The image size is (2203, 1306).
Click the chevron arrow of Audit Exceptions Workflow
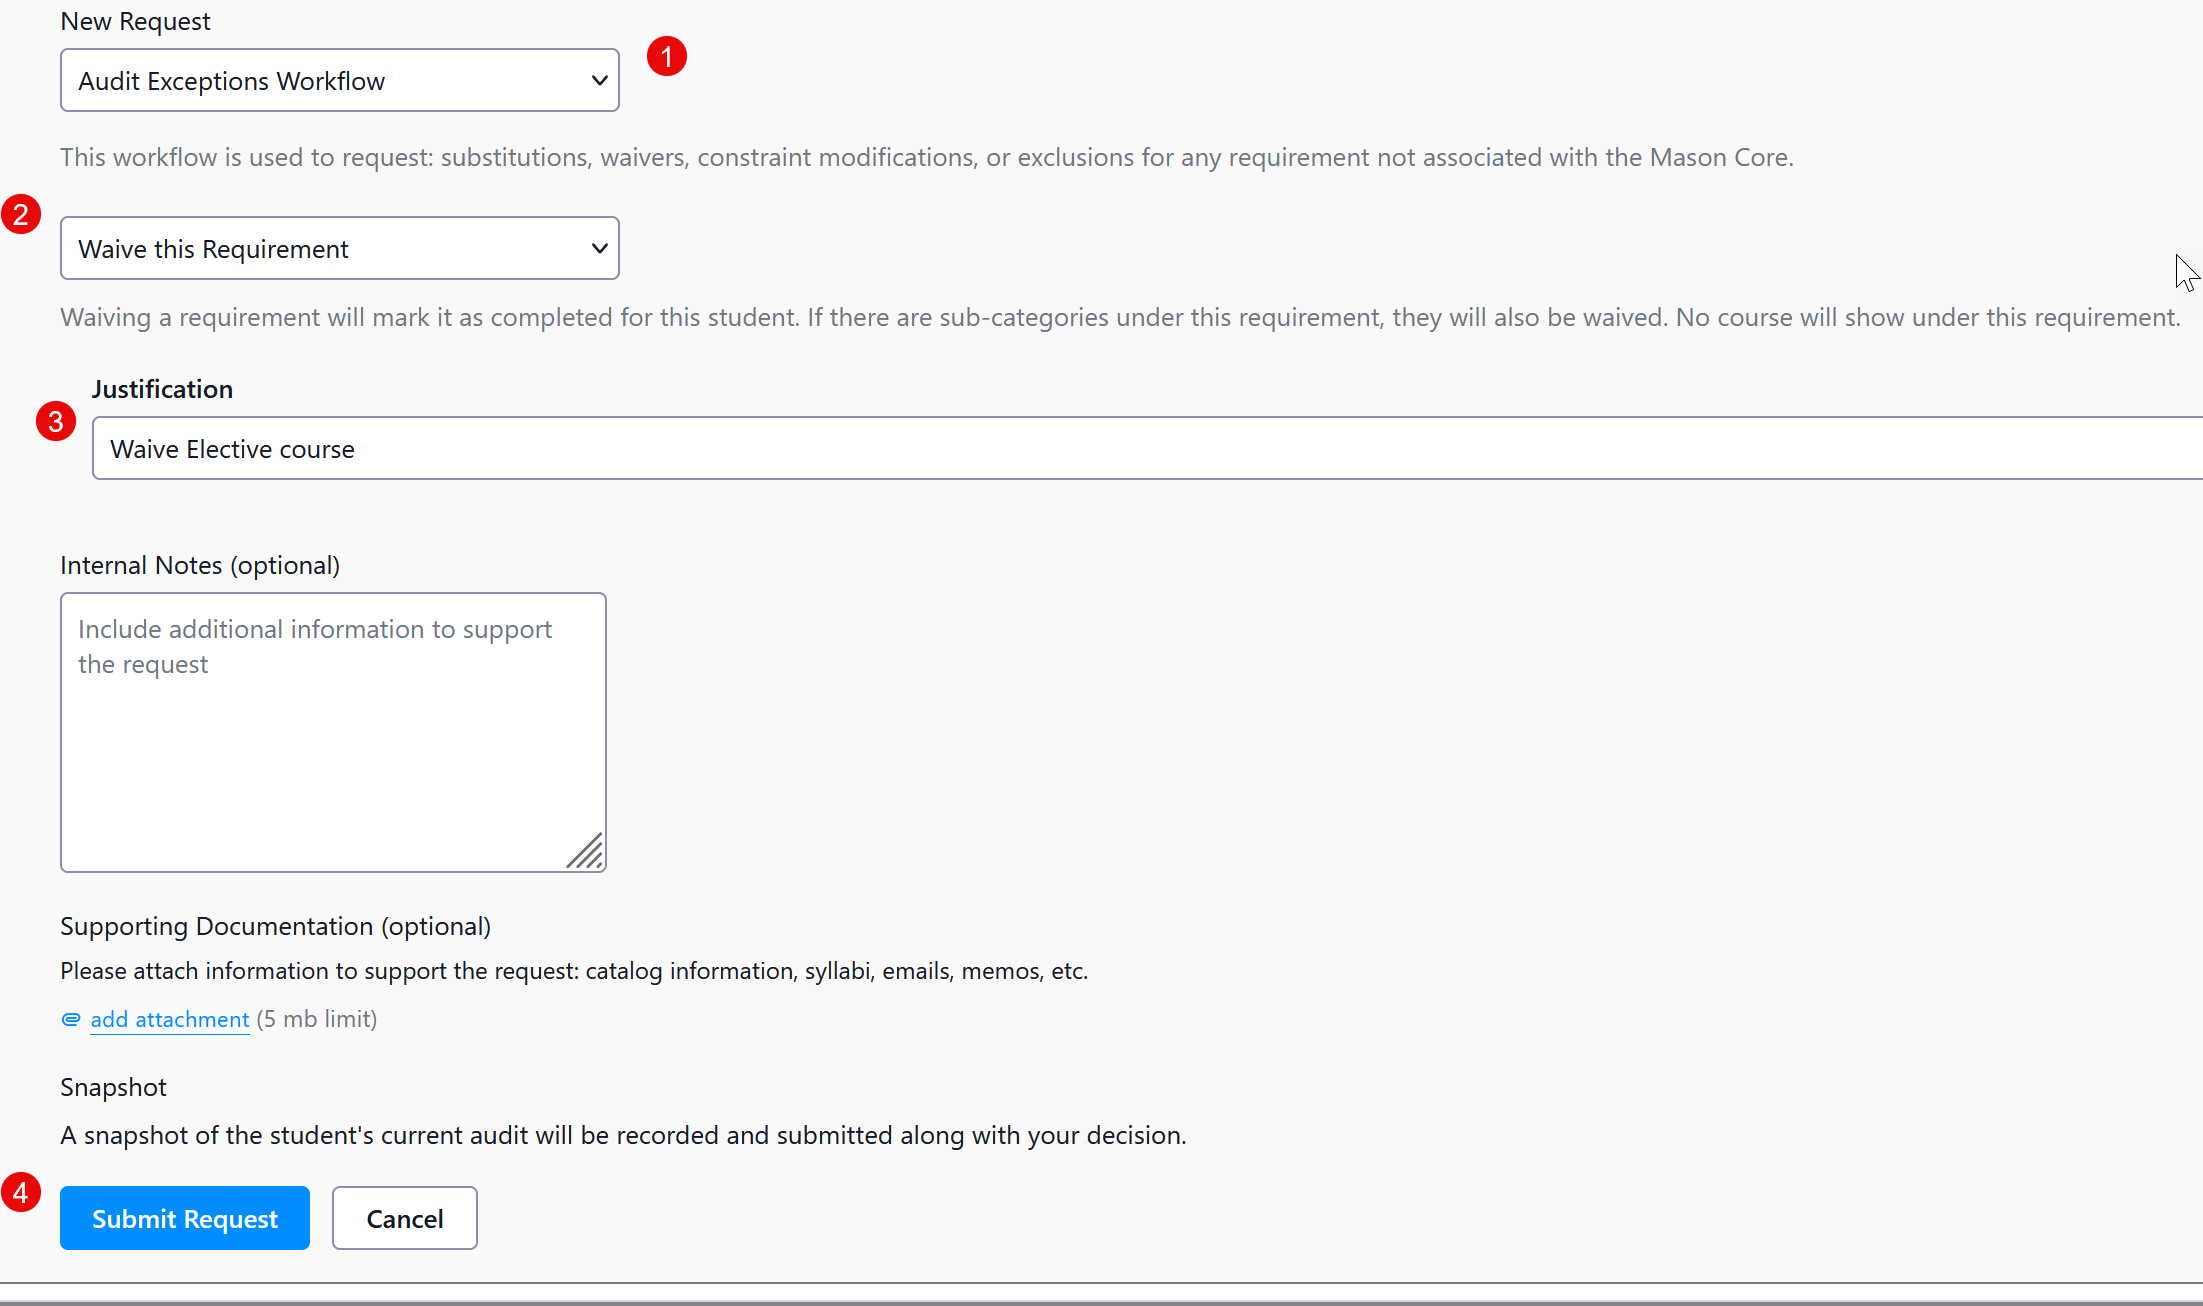pyautogui.click(x=599, y=80)
